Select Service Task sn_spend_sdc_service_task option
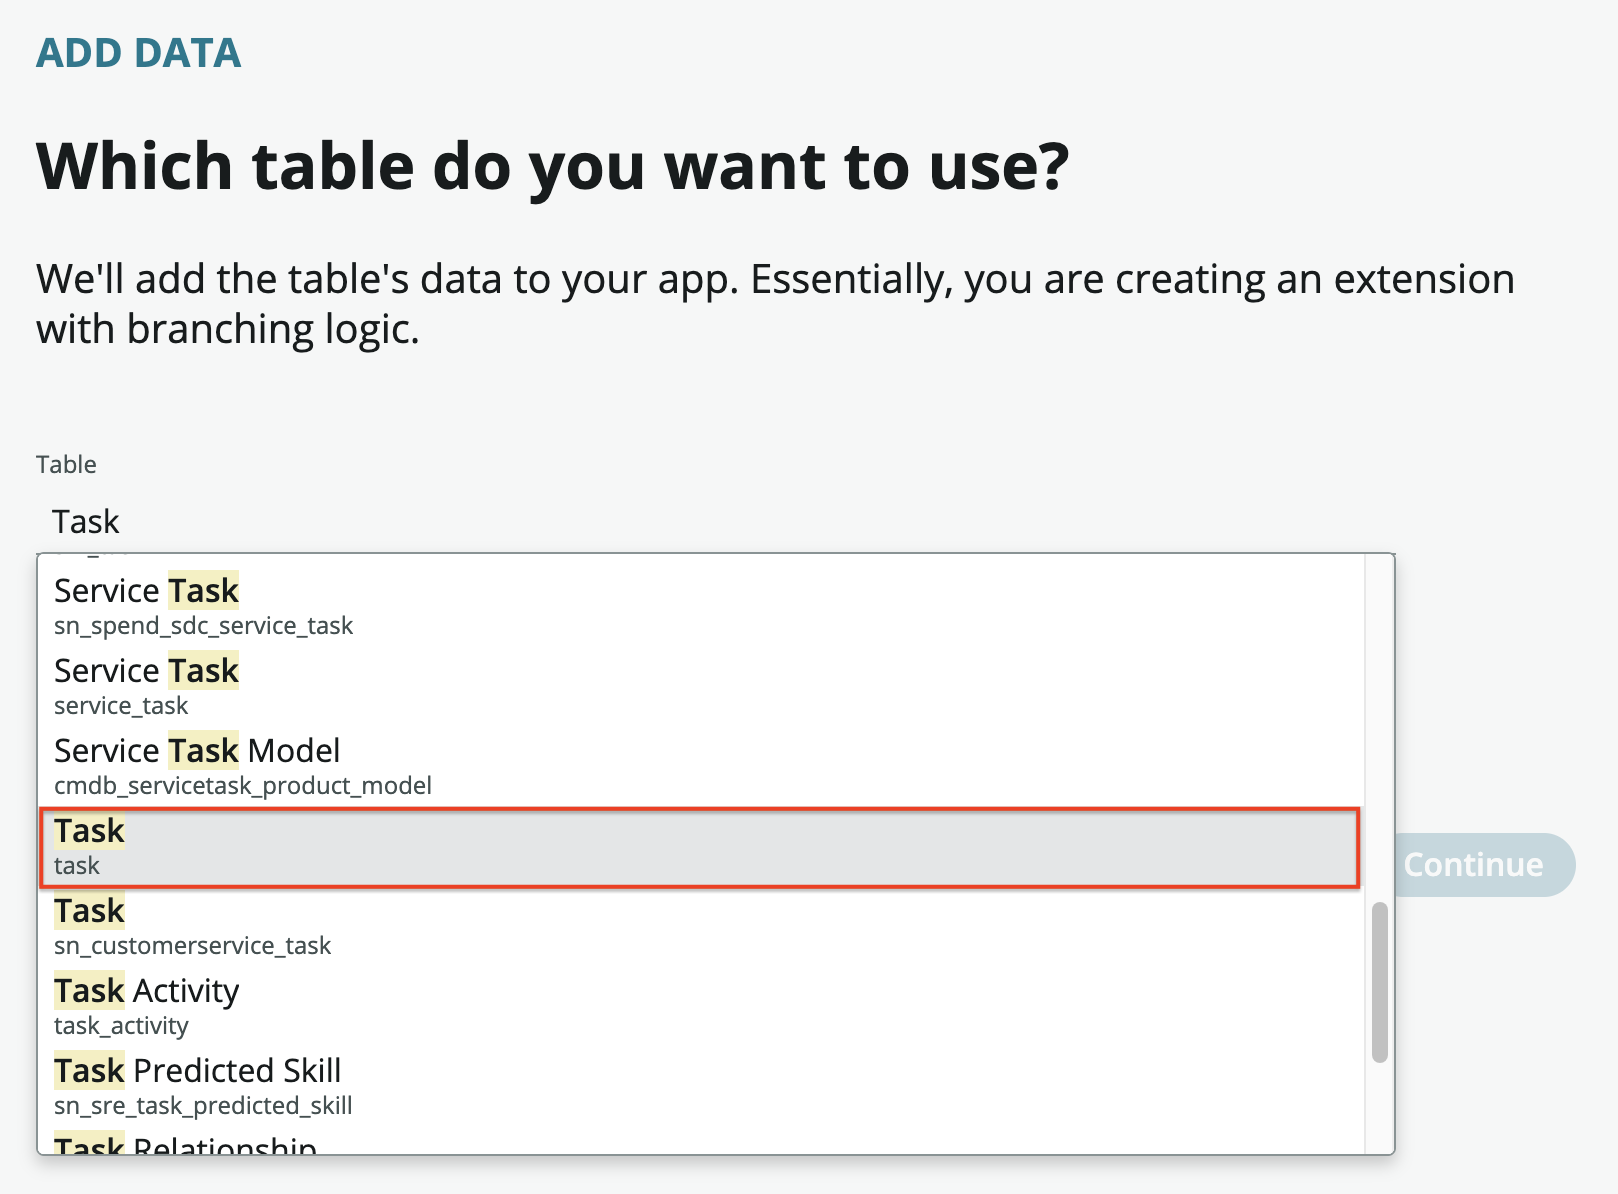Screen dimensions: 1618x1194 [701, 607]
